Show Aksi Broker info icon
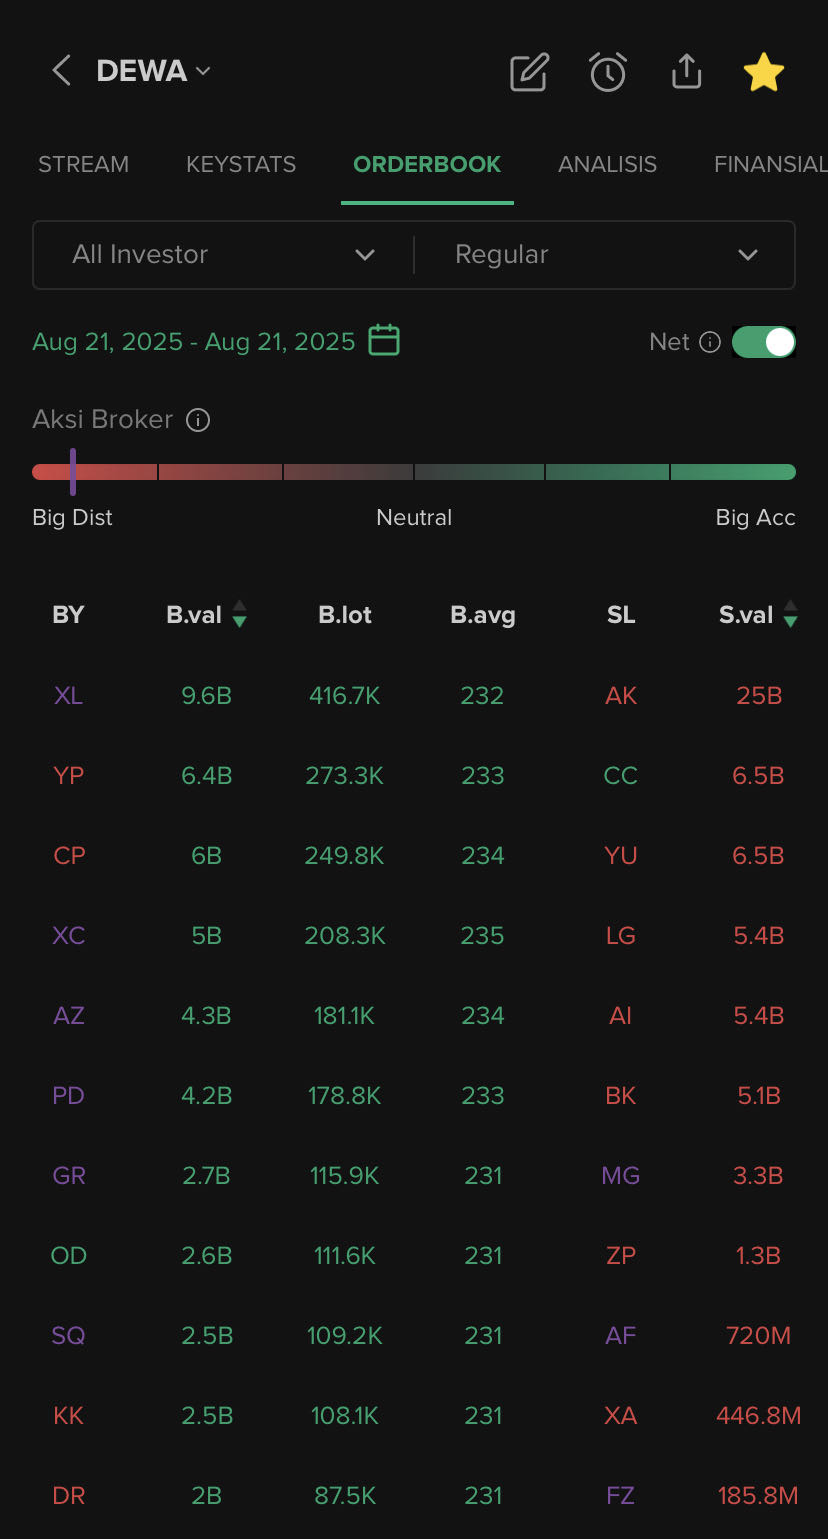This screenshot has width=828, height=1539. coord(198,420)
